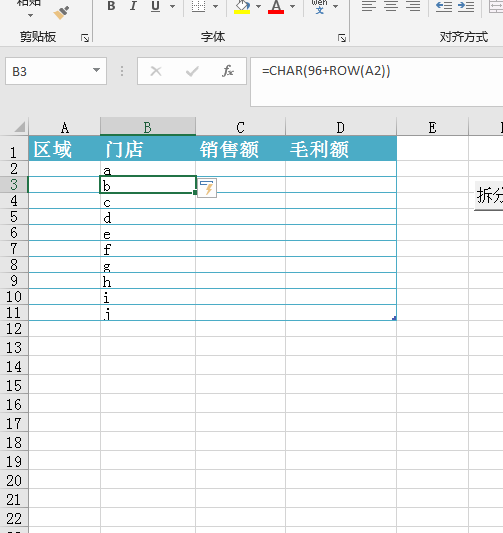Open fill color dropdown arrow
The image size is (503, 533).
tap(258, 6)
